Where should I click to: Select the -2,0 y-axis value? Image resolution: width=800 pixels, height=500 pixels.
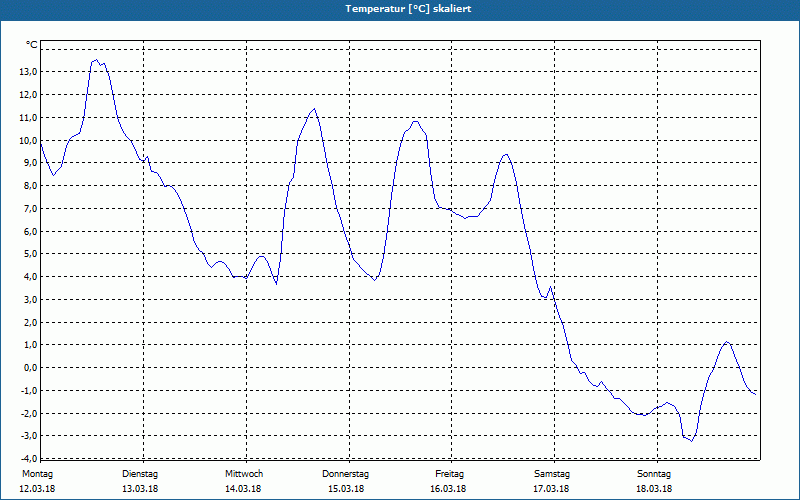coord(29,414)
